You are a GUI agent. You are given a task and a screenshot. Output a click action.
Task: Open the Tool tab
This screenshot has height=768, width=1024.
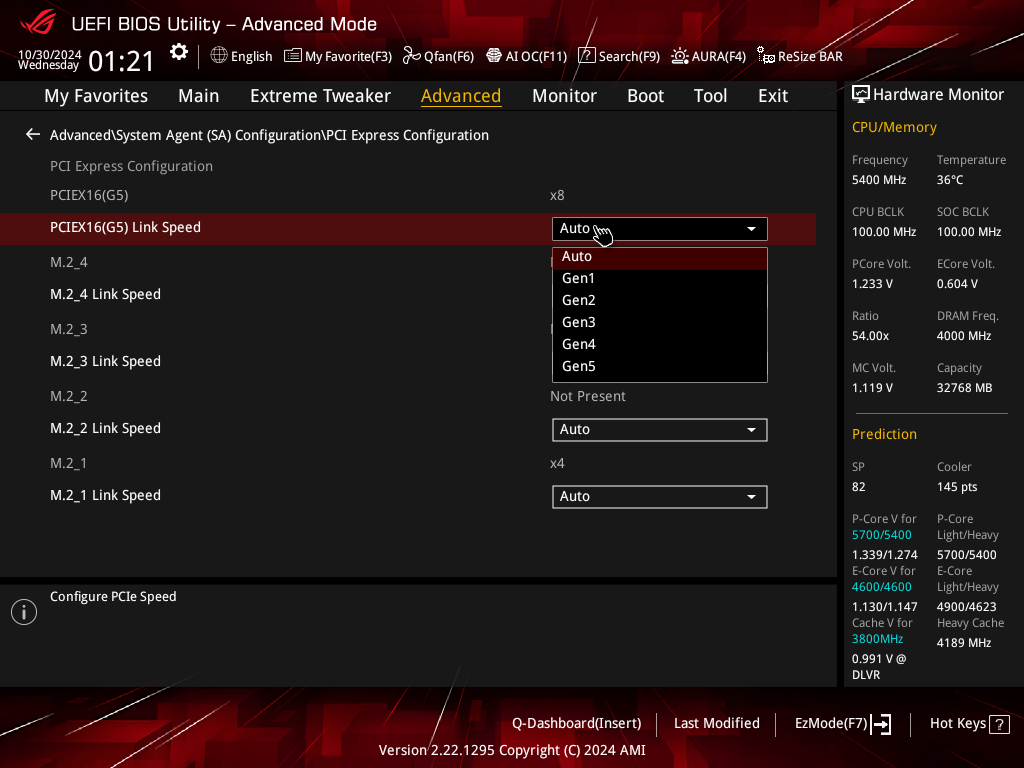[x=711, y=96]
